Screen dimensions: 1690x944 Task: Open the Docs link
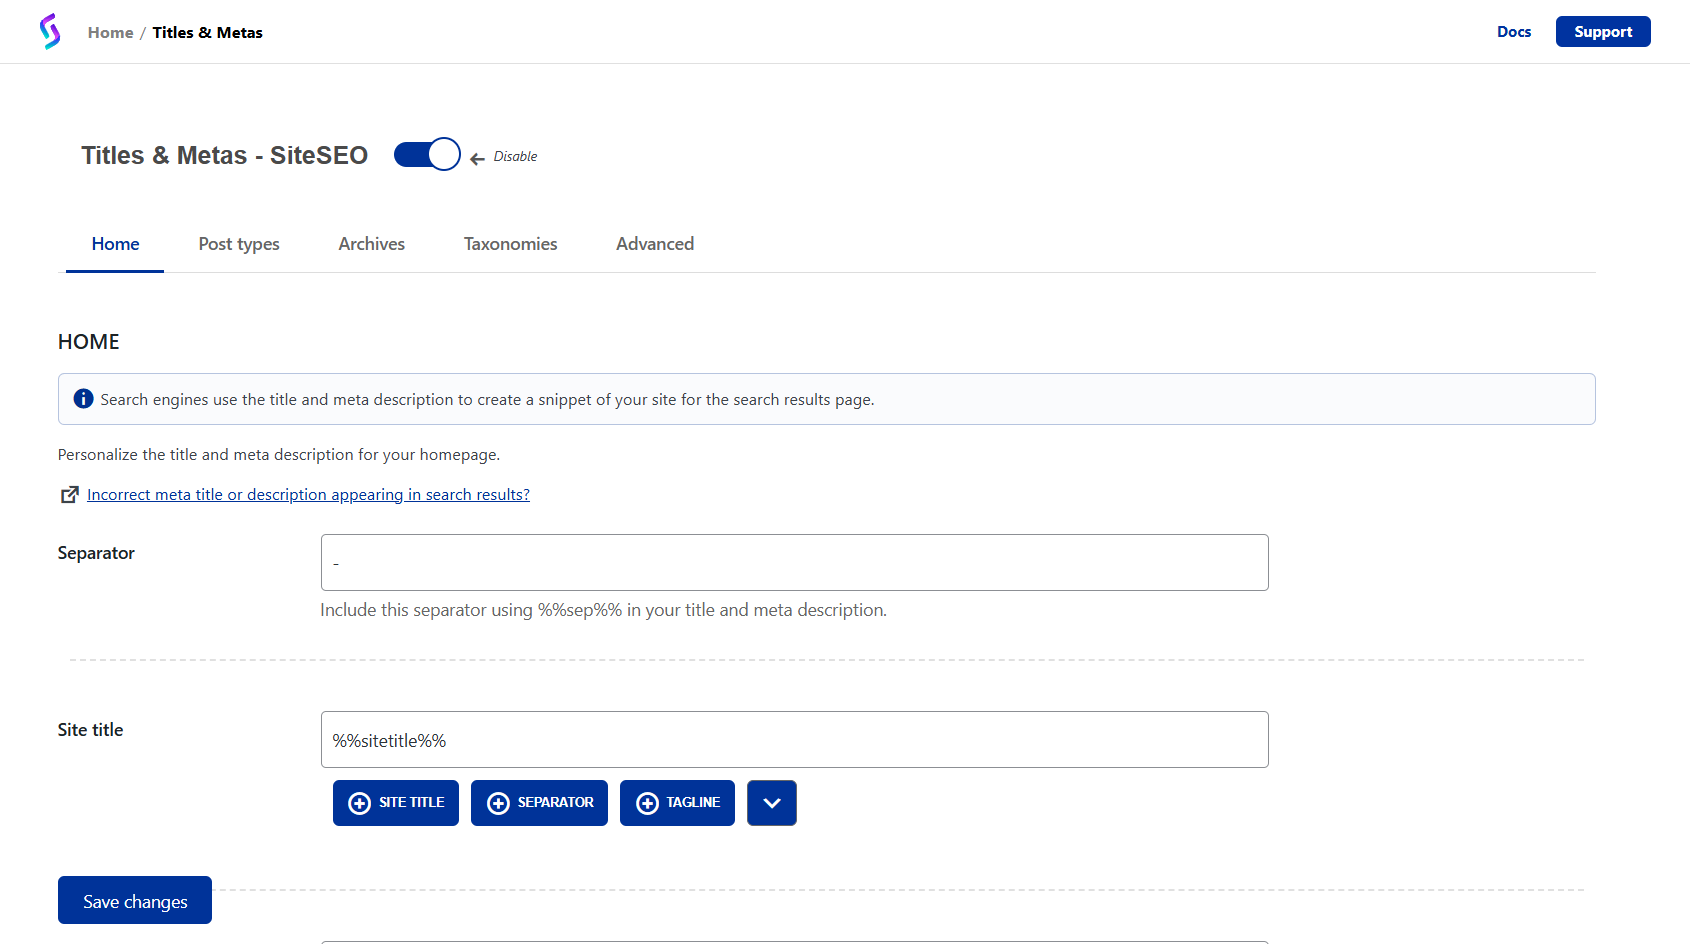click(x=1514, y=32)
